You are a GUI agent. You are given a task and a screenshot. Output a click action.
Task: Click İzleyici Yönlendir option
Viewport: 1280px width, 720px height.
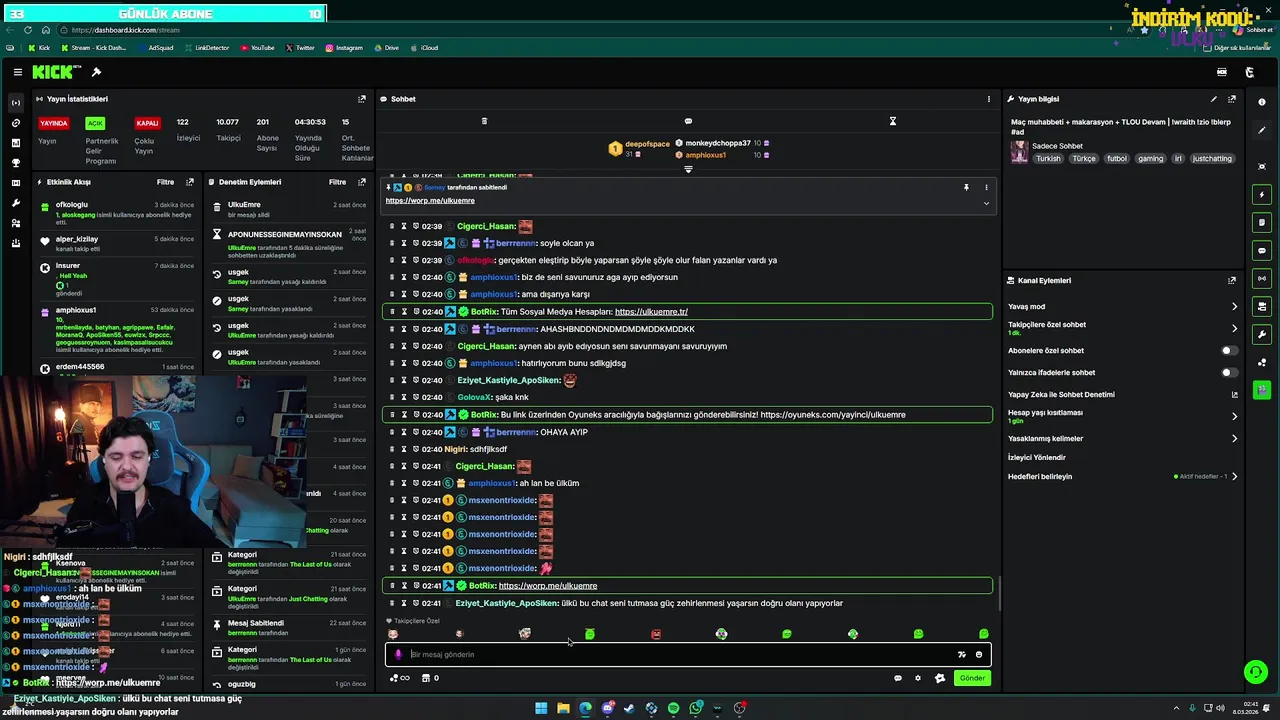(x=1037, y=457)
